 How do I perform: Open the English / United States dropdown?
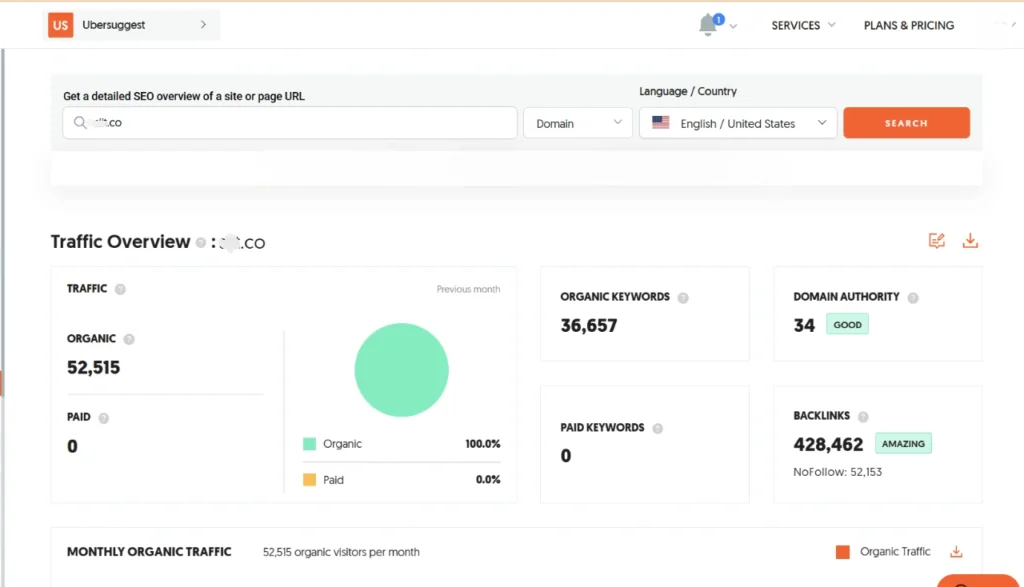coord(738,123)
